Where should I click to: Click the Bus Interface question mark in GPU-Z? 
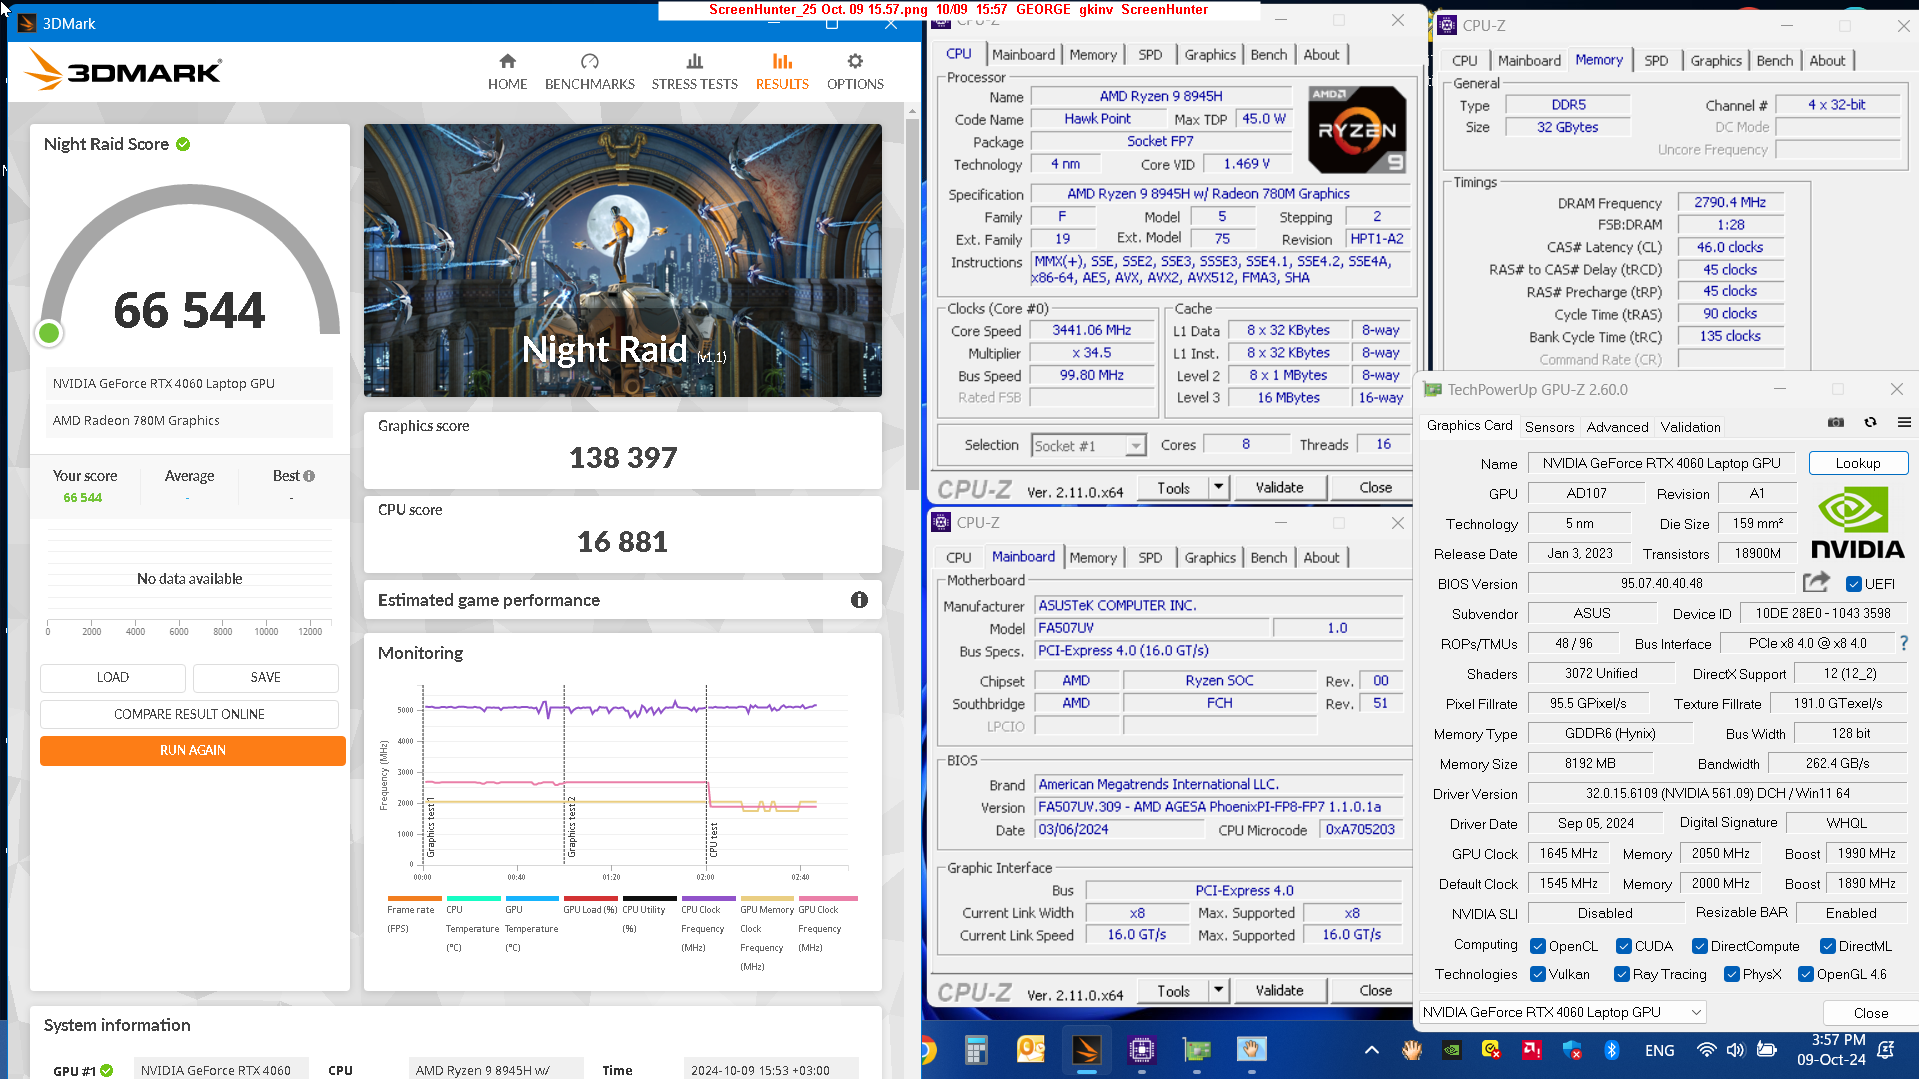[x=1904, y=643]
